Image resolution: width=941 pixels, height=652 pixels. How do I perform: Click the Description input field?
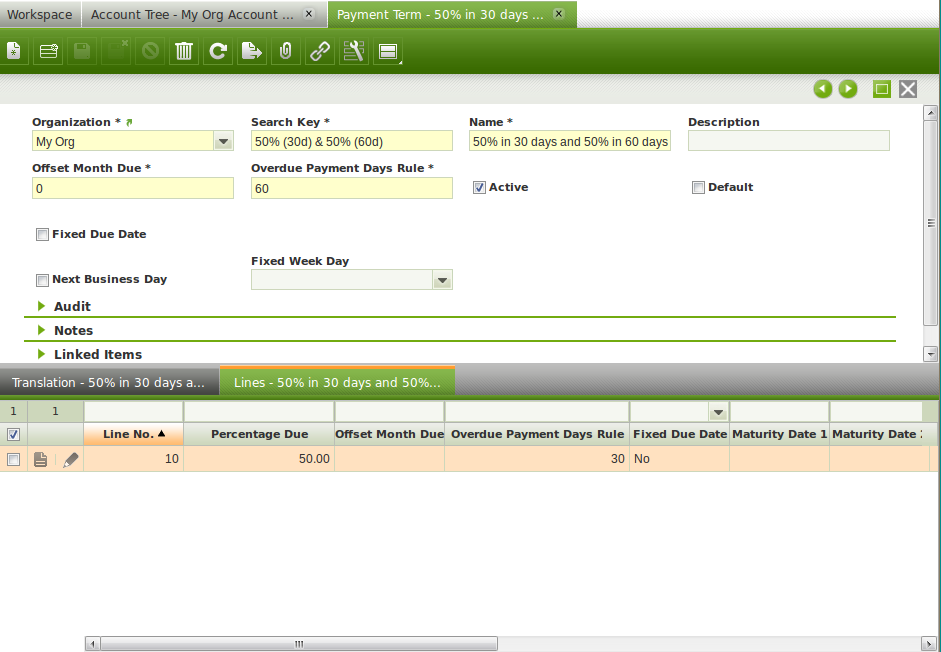coord(788,142)
